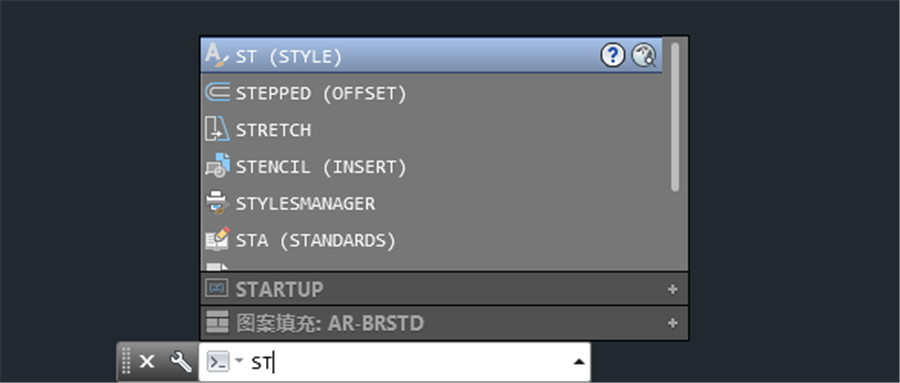Viewport: 900px width, 383px height.
Task: Click the STYLESMANAGER printer icon
Action: coord(217,203)
